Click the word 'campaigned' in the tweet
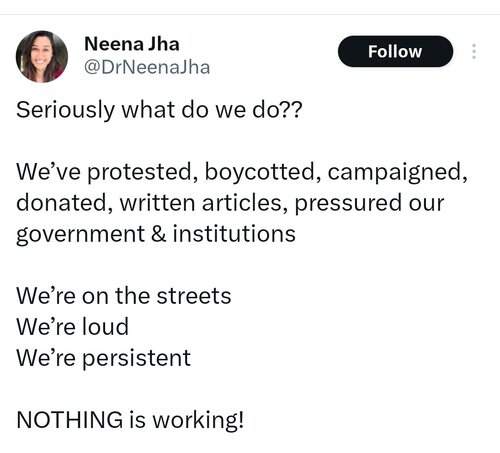 (x=397, y=172)
